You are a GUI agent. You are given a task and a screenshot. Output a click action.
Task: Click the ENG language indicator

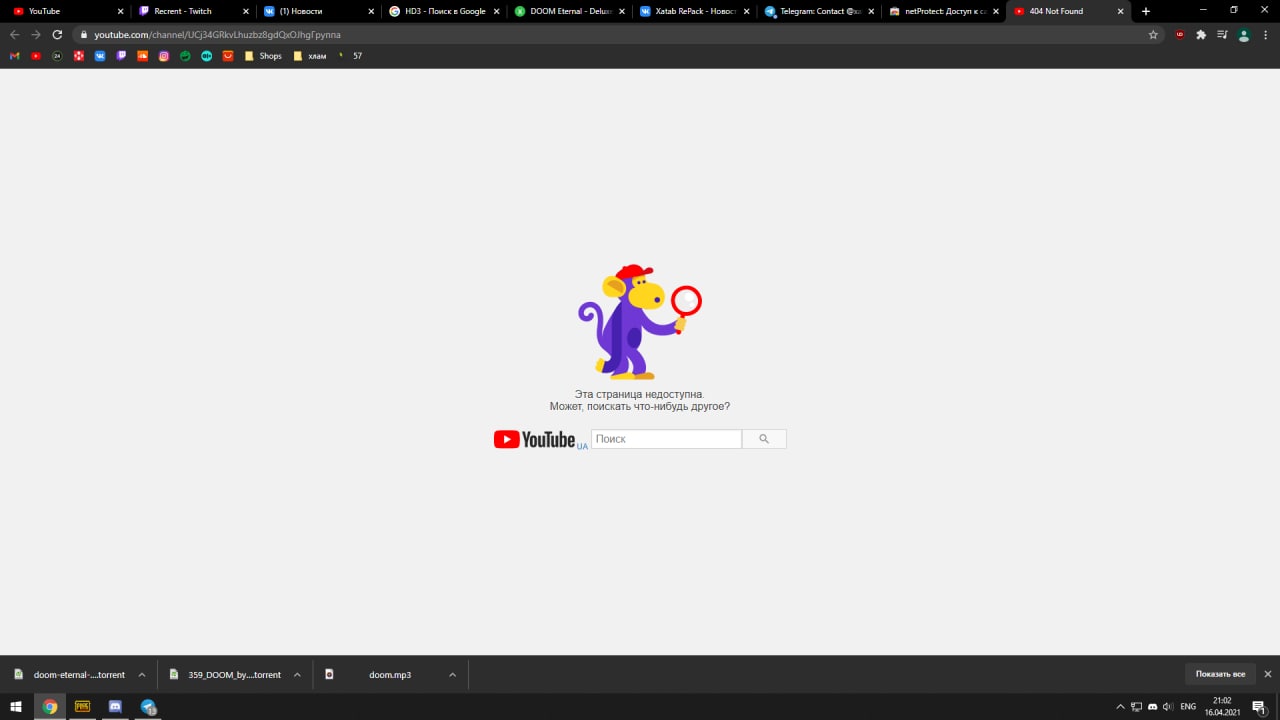click(x=1188, y=706)
